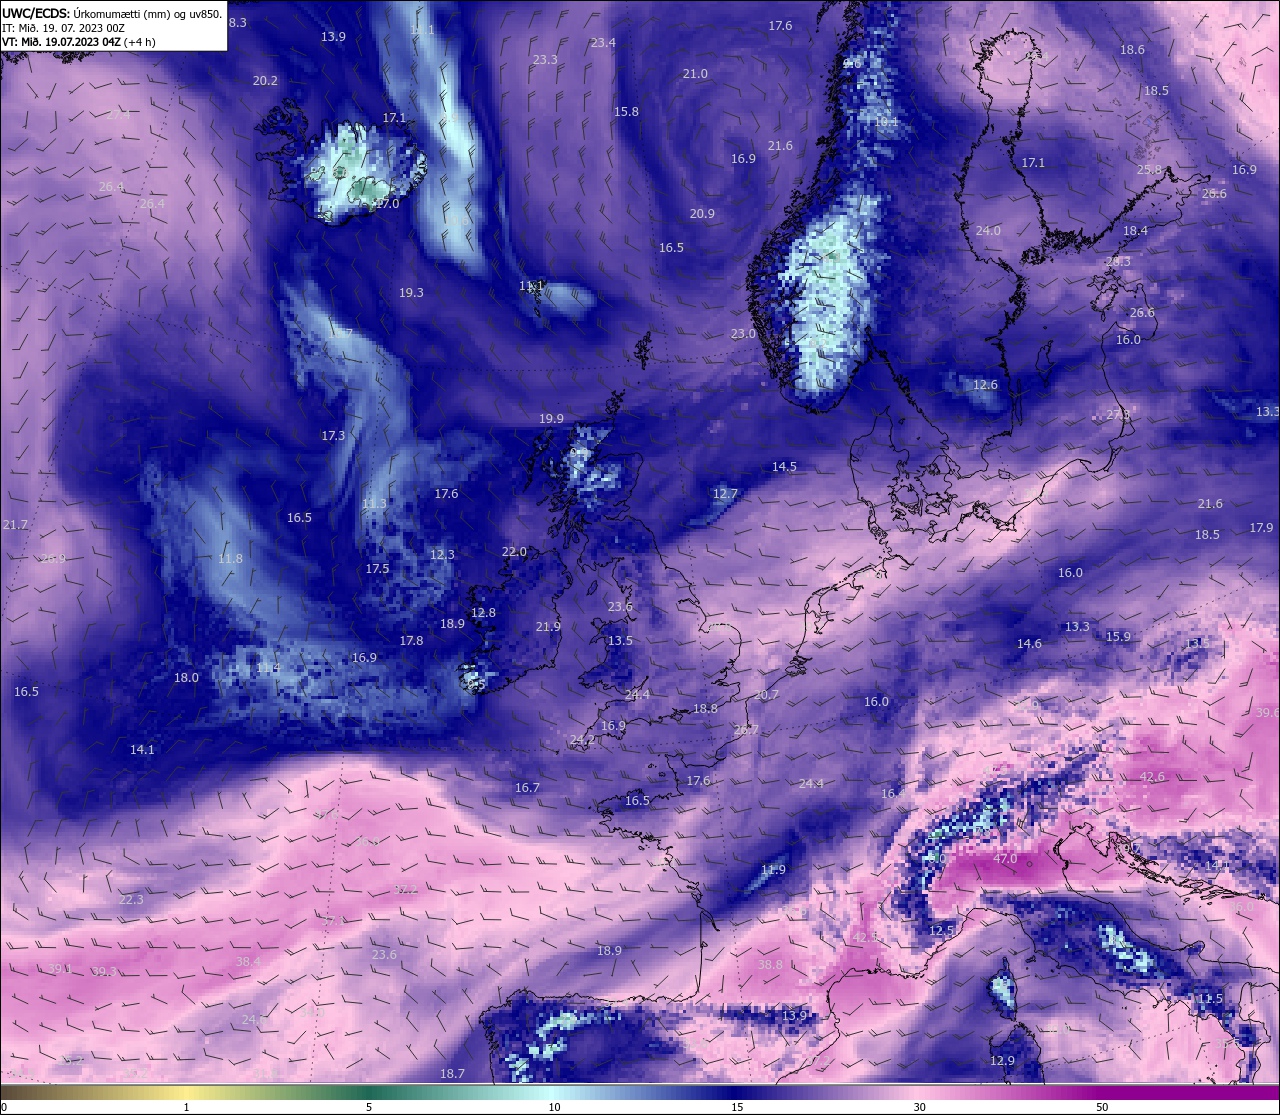Click the 11.8 value in the Atlantic
The width and height of the screenshot is (1280, 1115).
pyautogui.click(x=230, y=558)
